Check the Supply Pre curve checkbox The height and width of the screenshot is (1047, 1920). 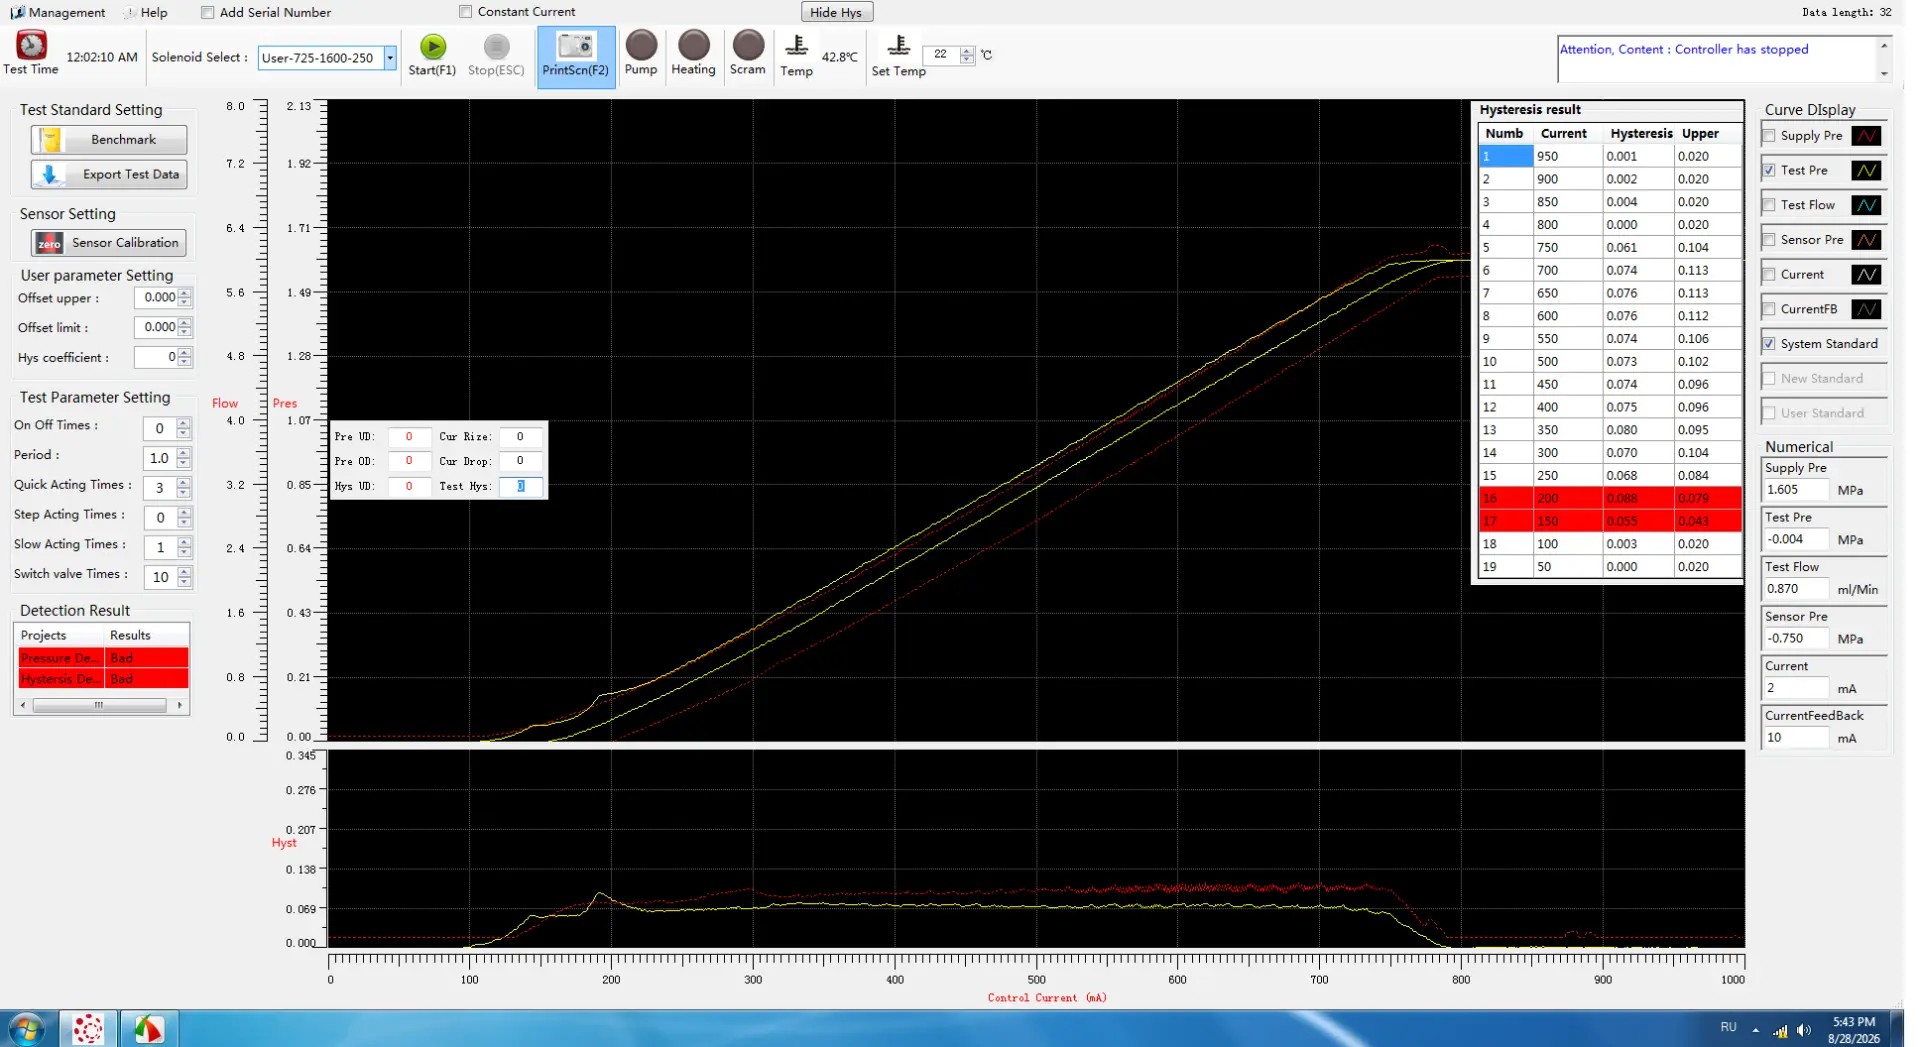pos(1769,136)
